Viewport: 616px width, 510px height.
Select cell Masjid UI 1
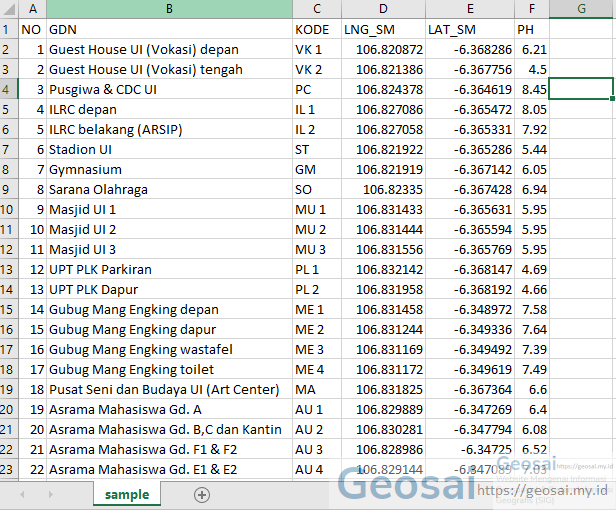[x=169, y=209]
